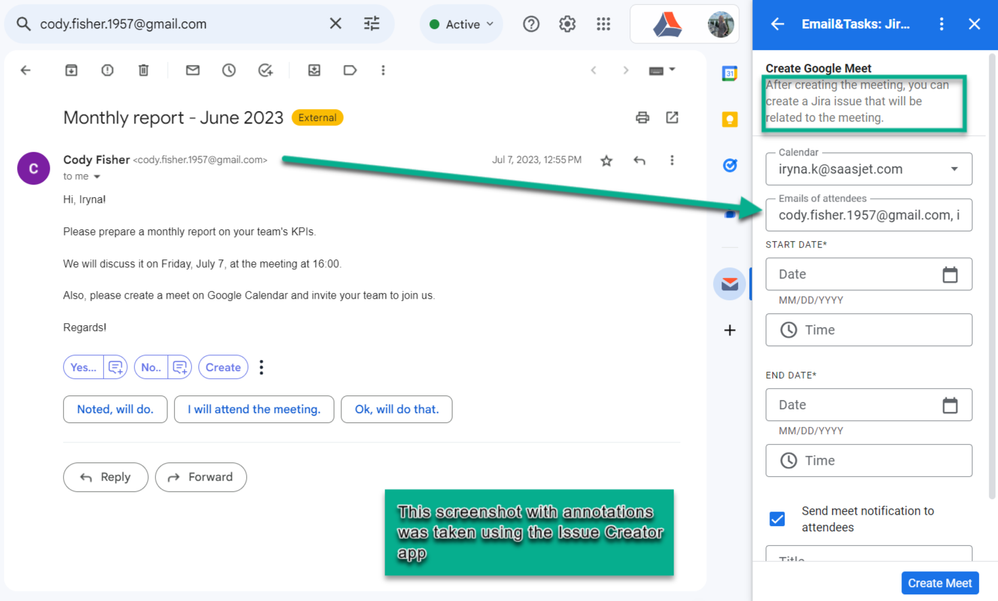Star the Cody Fisher message
The height and width of the screenshot is (601, 998).
tap(607, 160)
